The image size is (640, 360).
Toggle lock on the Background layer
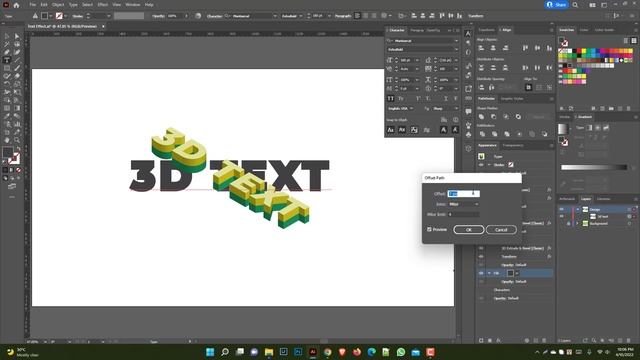pyautogui.click(x=569, y=224)
